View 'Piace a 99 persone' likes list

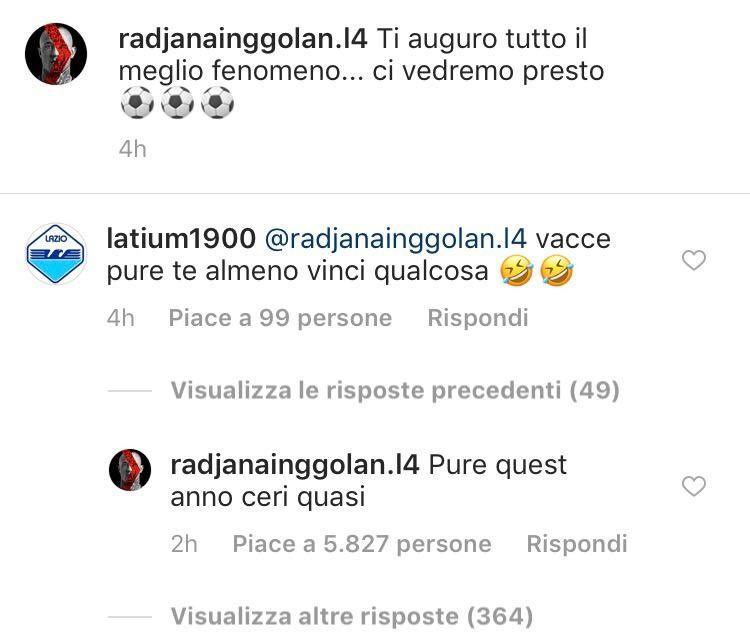pyautogui.click(x=280, y=318)
